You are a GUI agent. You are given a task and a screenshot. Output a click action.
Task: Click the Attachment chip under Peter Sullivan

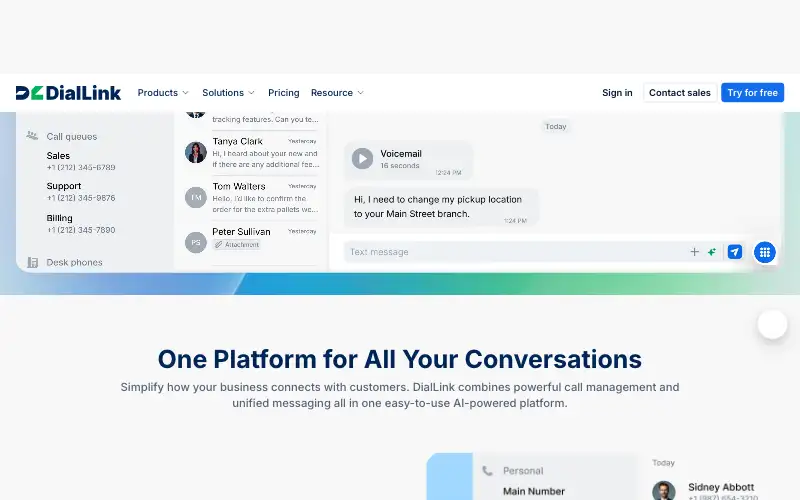[x=237, y=245]
